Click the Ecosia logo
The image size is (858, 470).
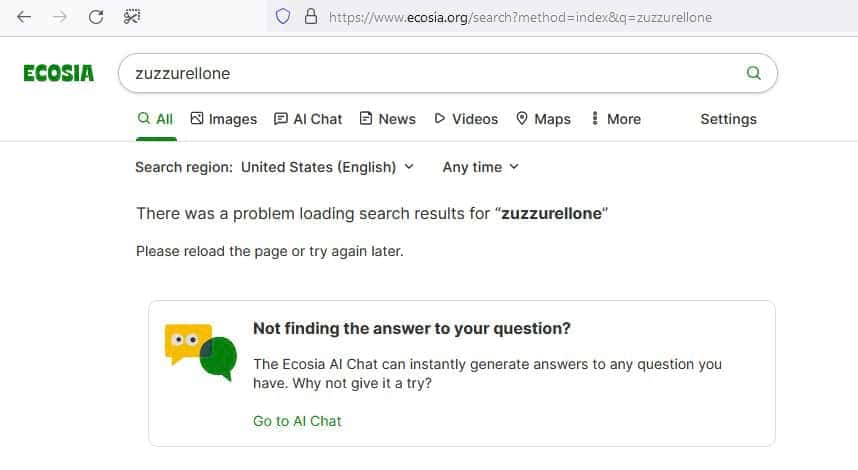point(59,73)
